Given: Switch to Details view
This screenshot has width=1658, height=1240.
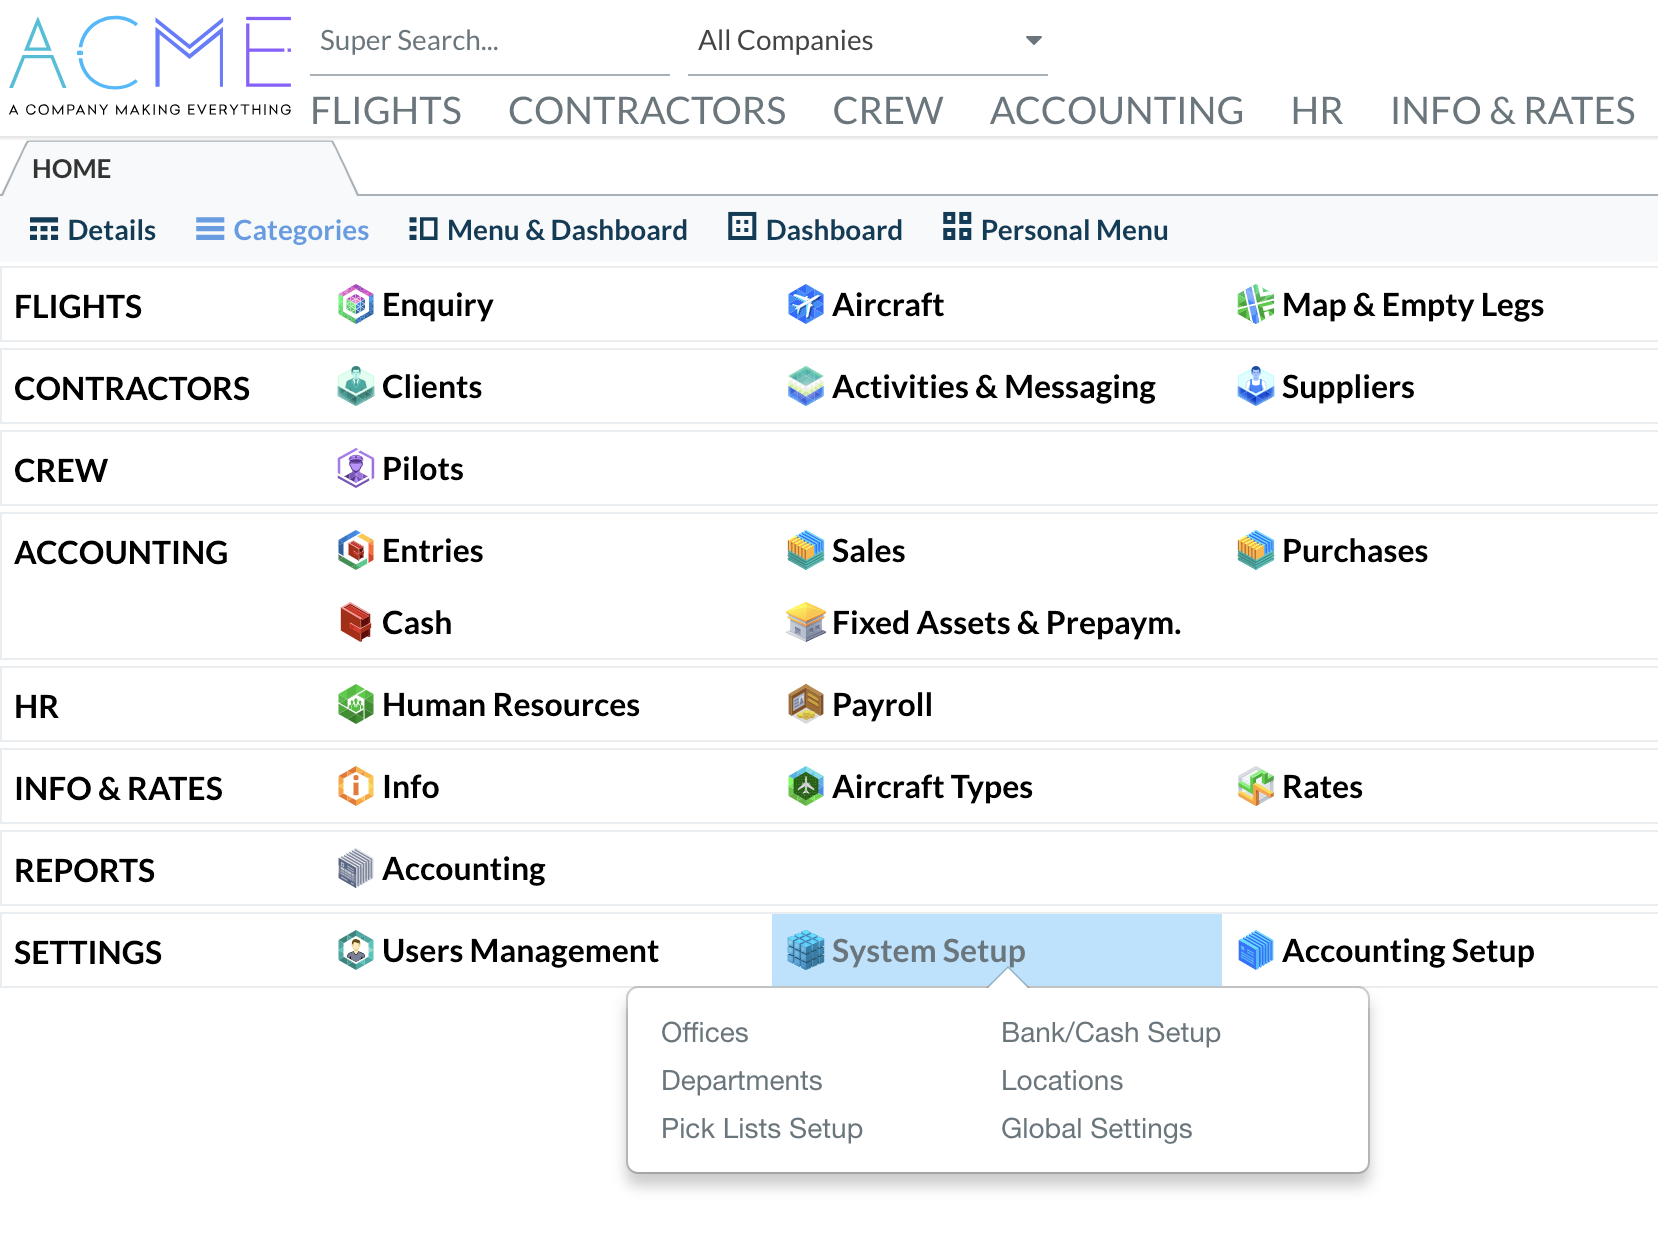Looking at the screenshot, I should coord(93,230).
